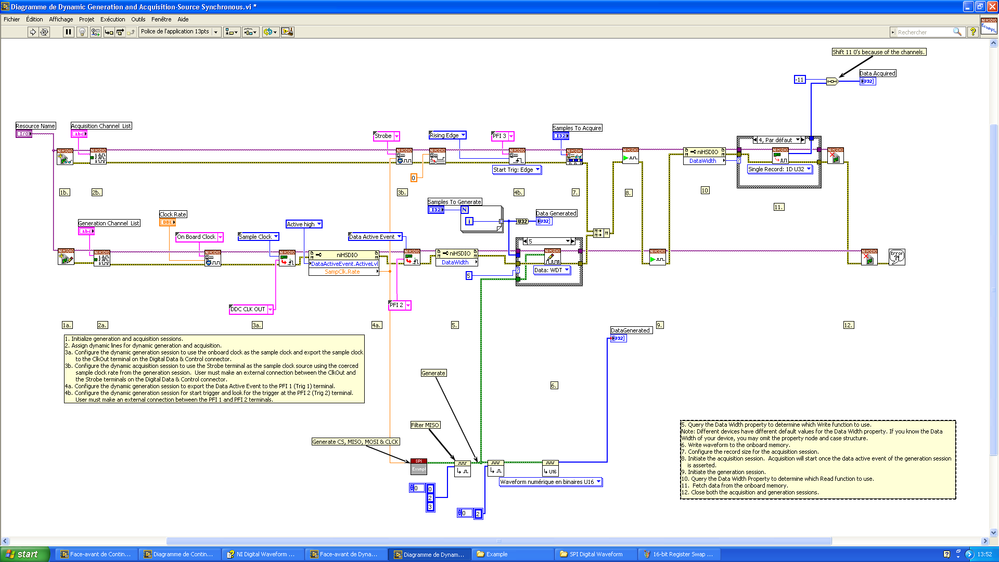Screen dimensions: 999x562
Task: Select the Init Acquisition Session node
Action: point(65,156)
